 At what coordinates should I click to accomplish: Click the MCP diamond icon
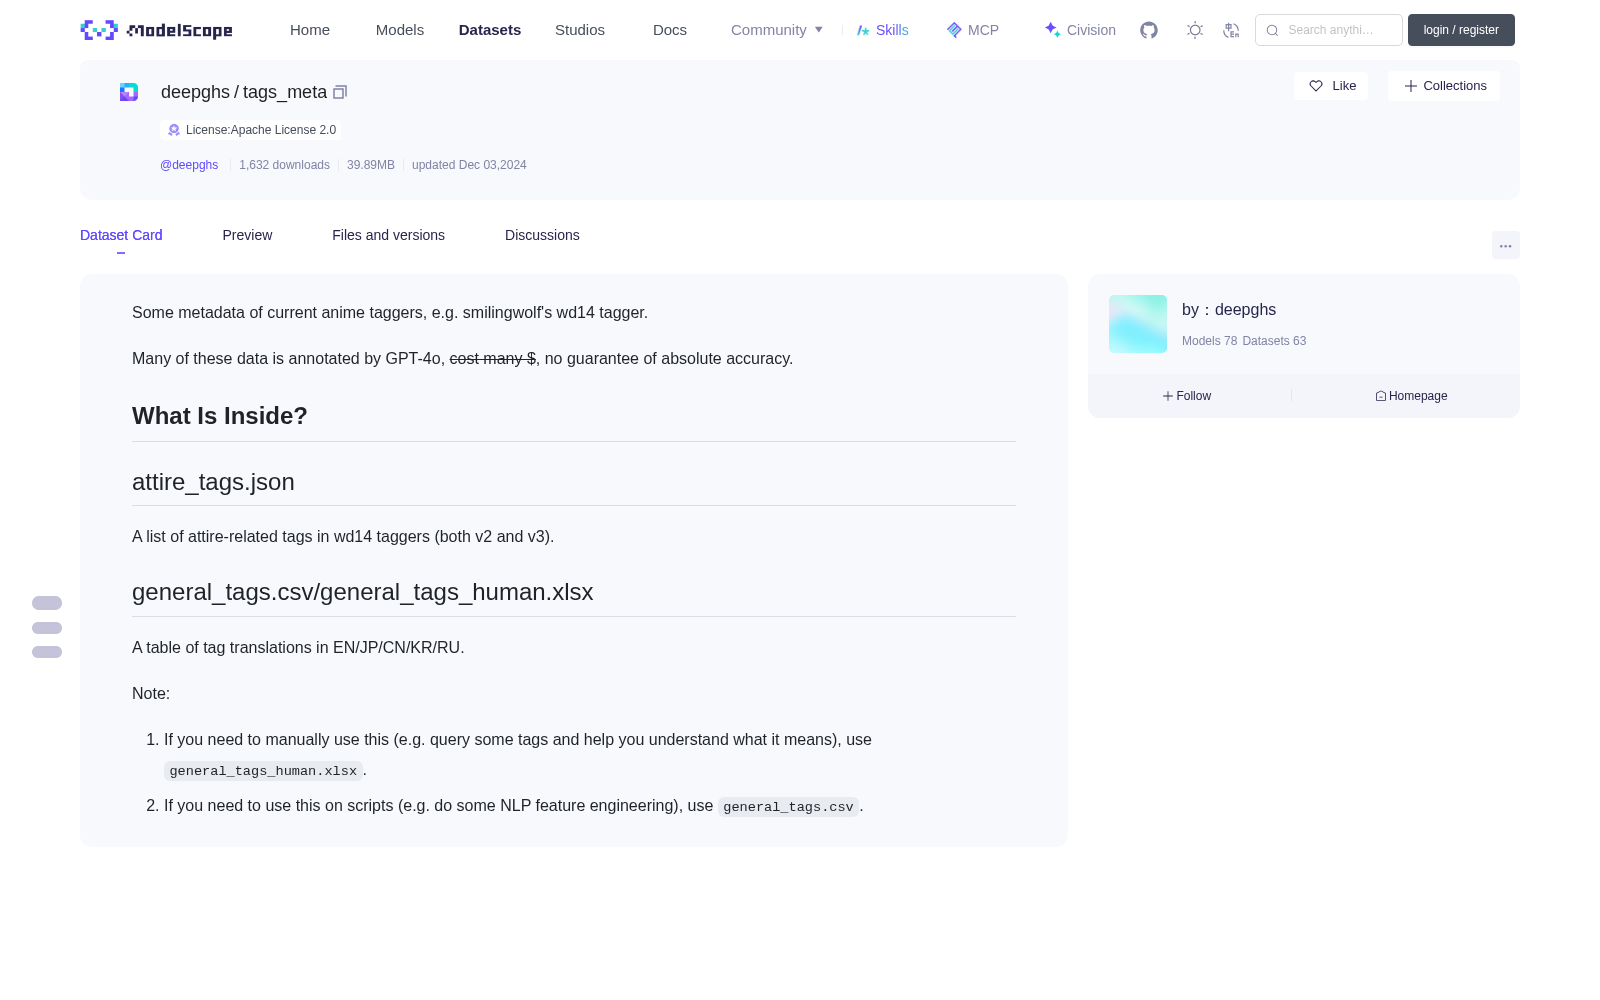coord(954,30)
